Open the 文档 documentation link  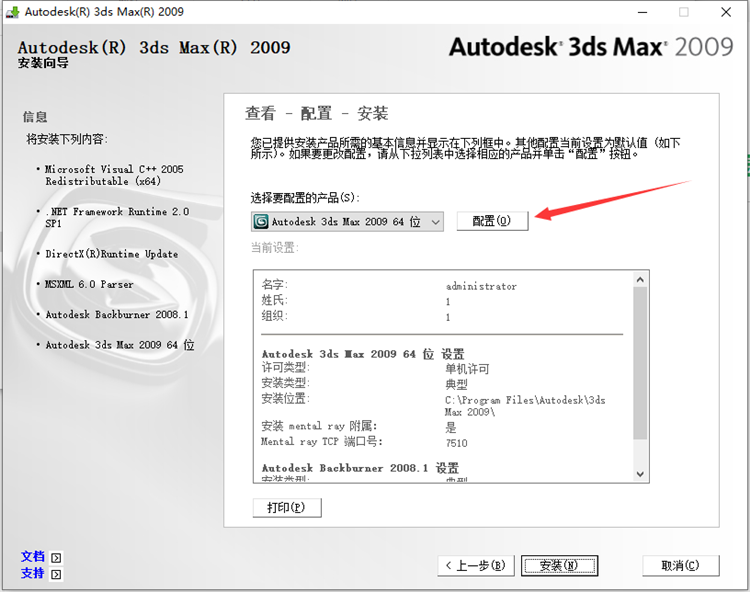pos(33,557)
